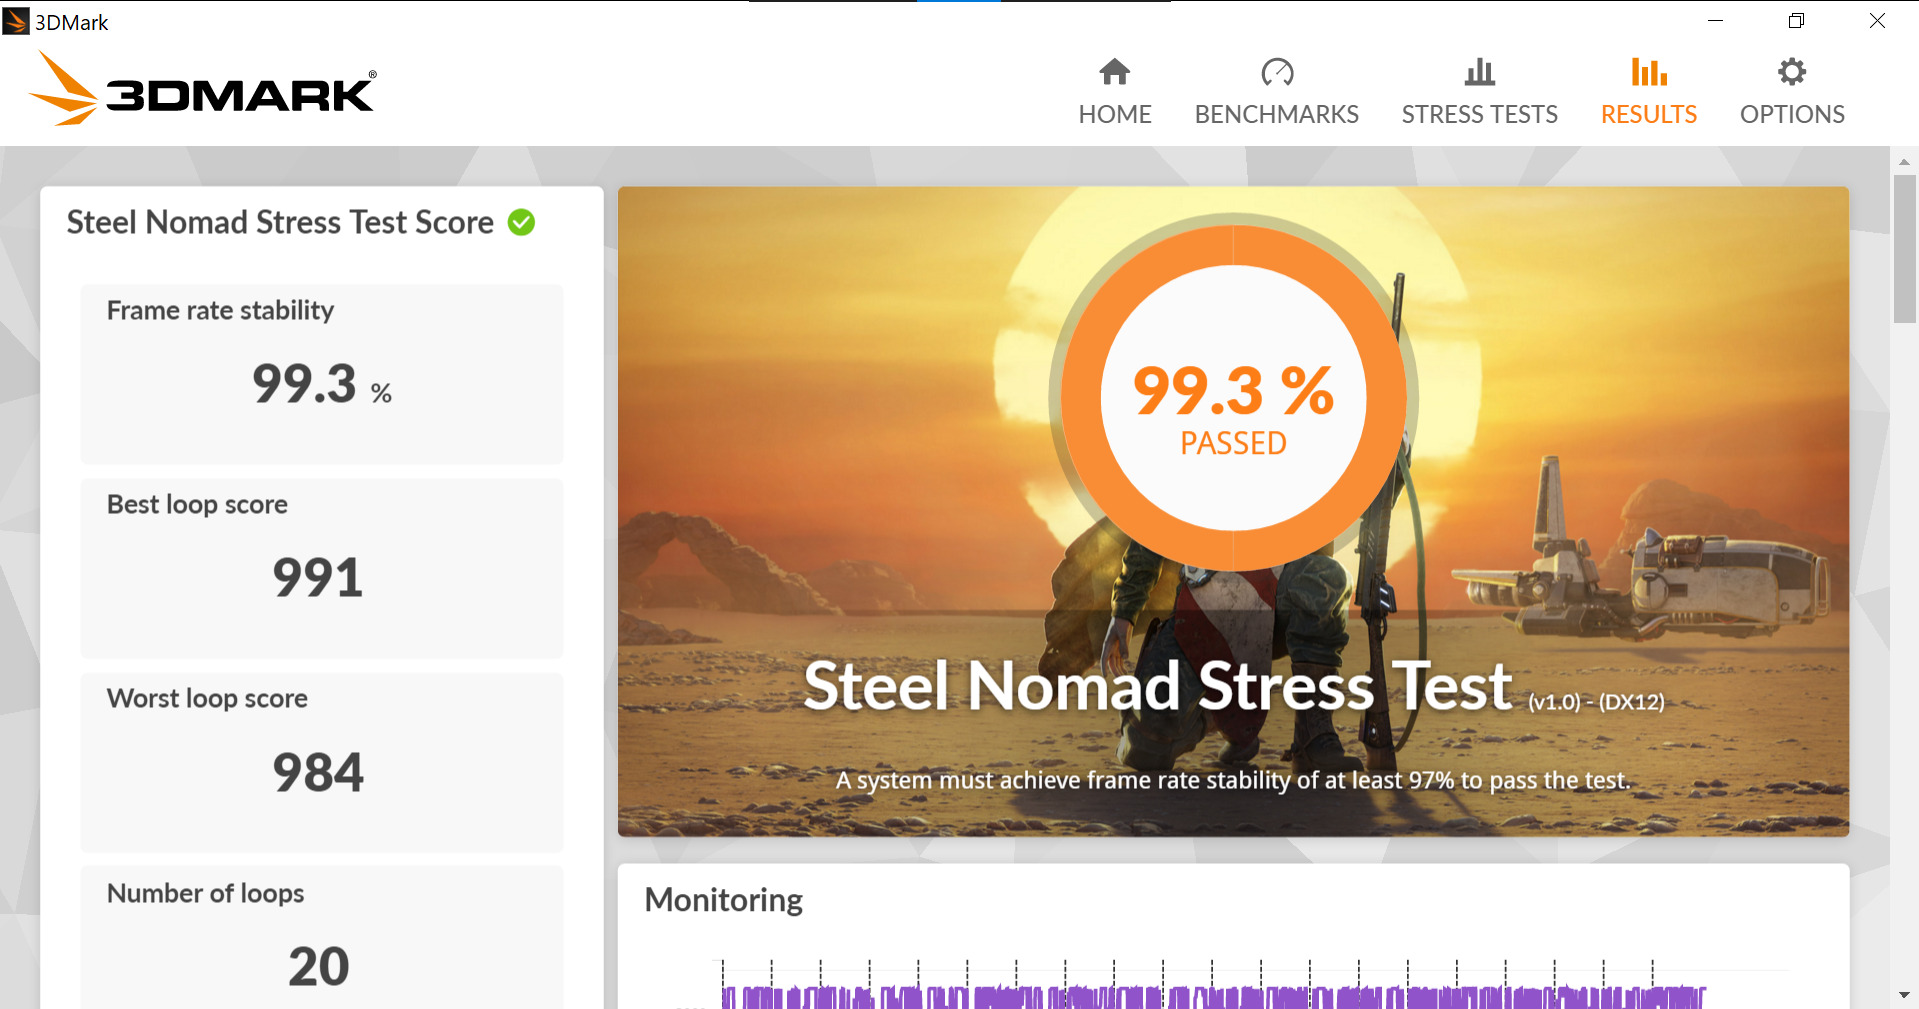This screenshot has height=1009, width=1919.
Task: Click the green passed checkmark icon
Action: 521,222
